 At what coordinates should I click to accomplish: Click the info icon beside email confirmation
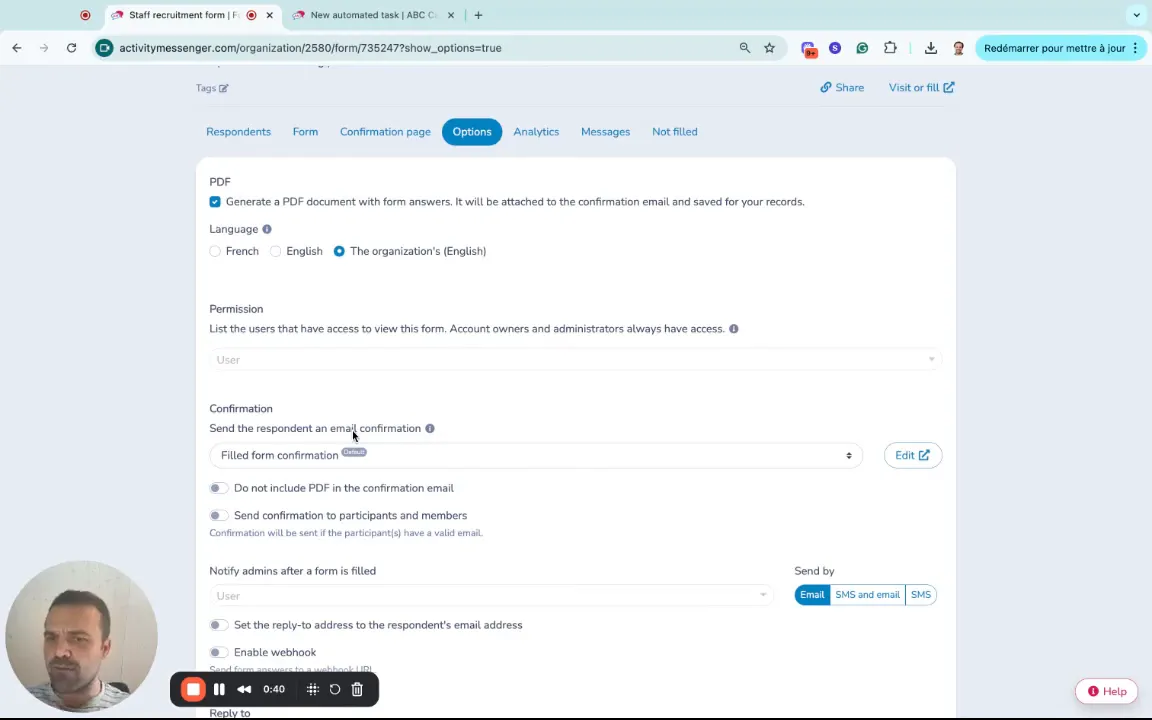pyautogui.click(x=430, y=428)
